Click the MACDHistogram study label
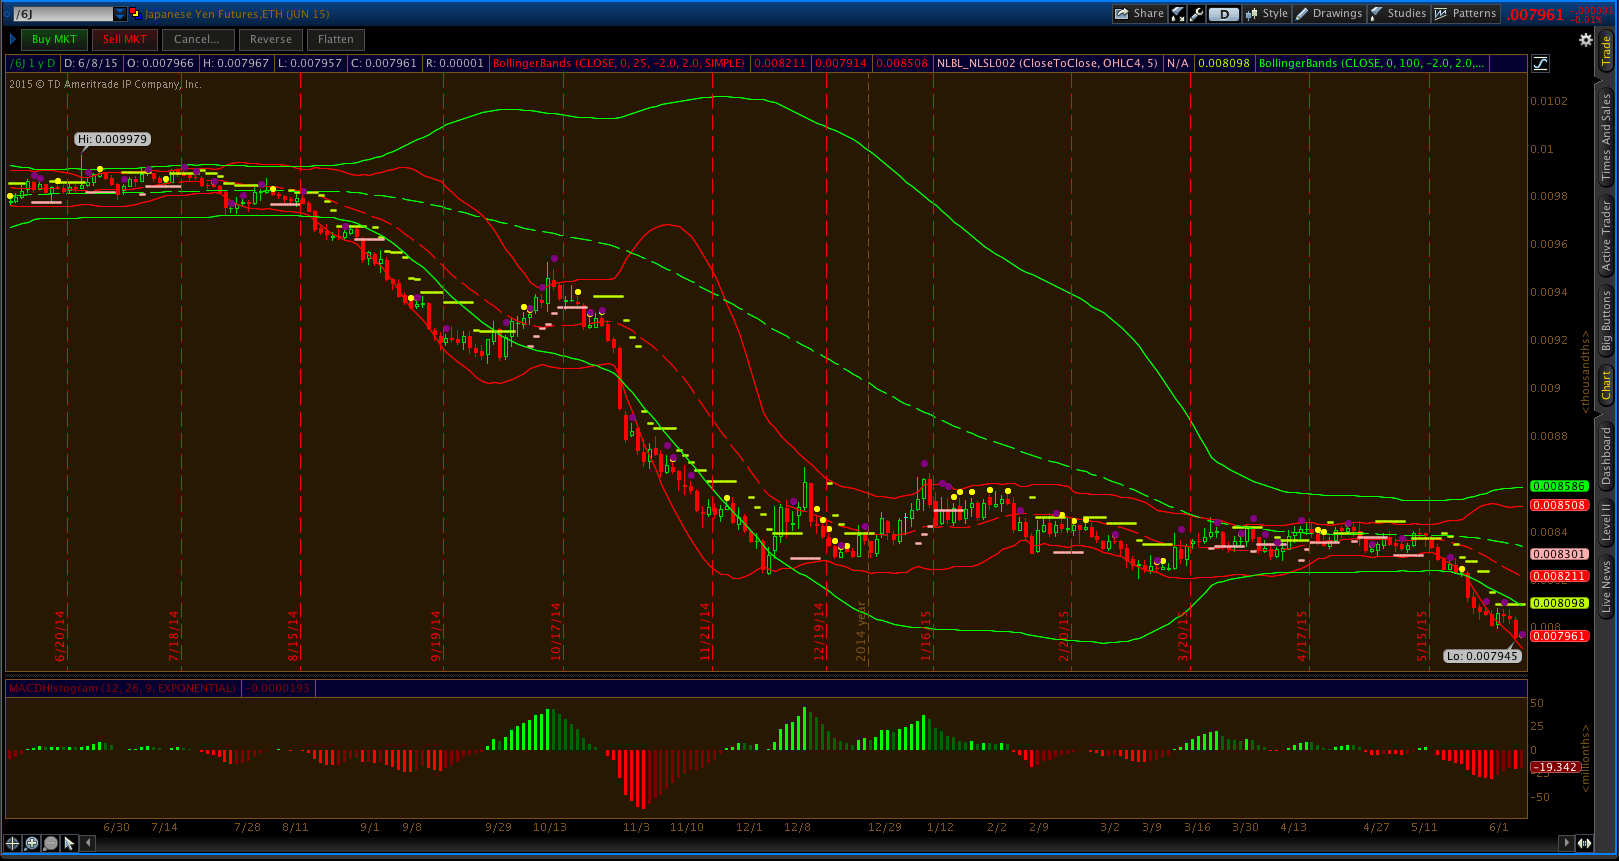 [x=123, y=688]
